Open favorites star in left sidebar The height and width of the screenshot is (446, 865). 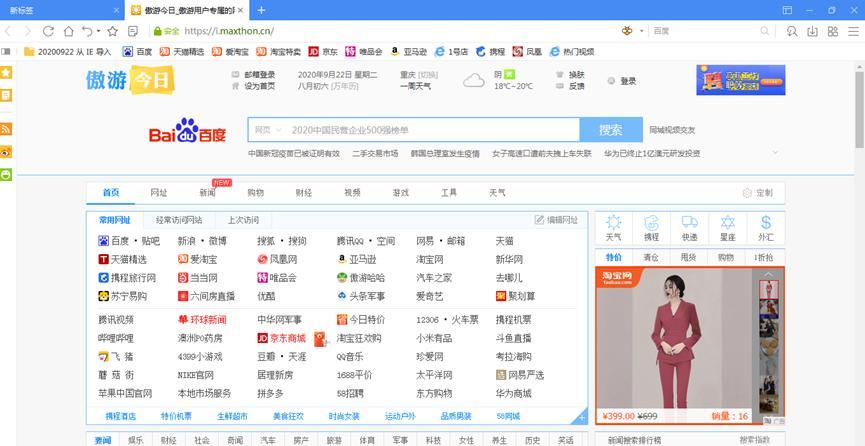coord(6,72)
